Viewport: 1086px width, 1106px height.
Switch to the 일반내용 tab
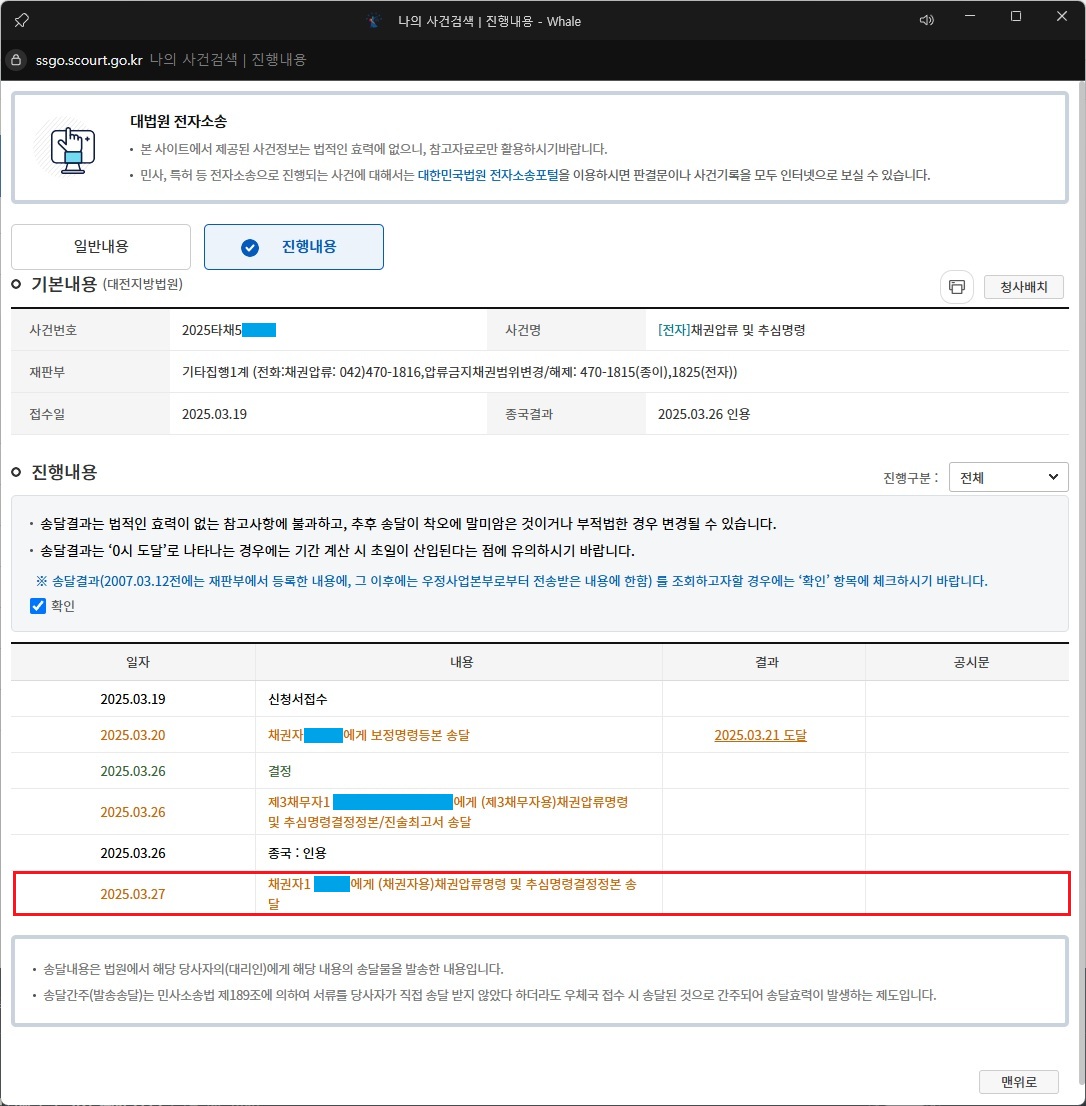[99, 246]
